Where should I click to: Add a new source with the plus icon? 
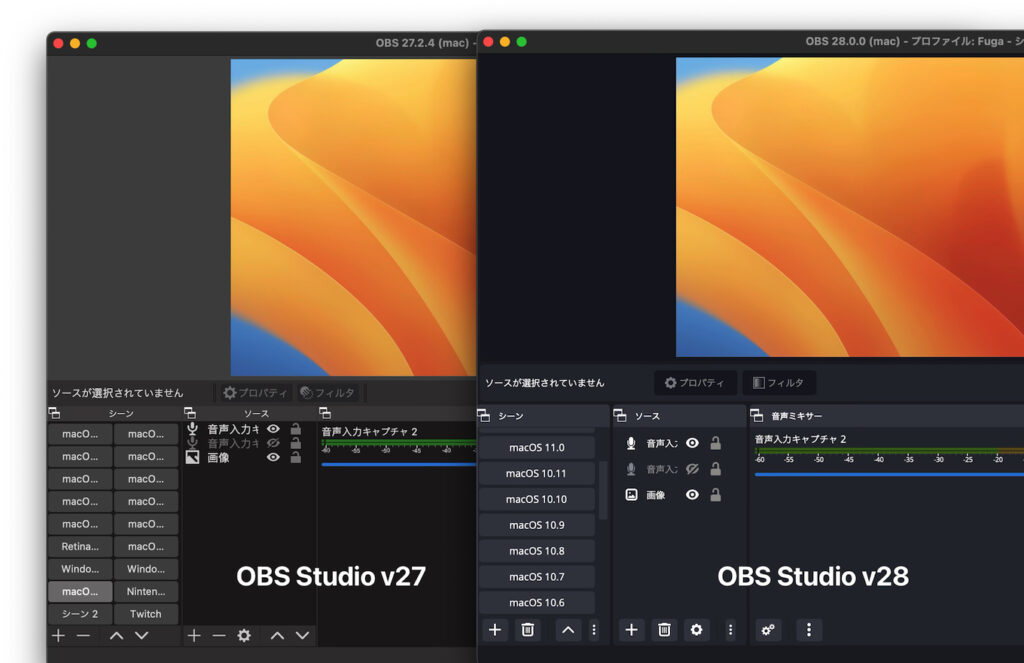(631, 630)
